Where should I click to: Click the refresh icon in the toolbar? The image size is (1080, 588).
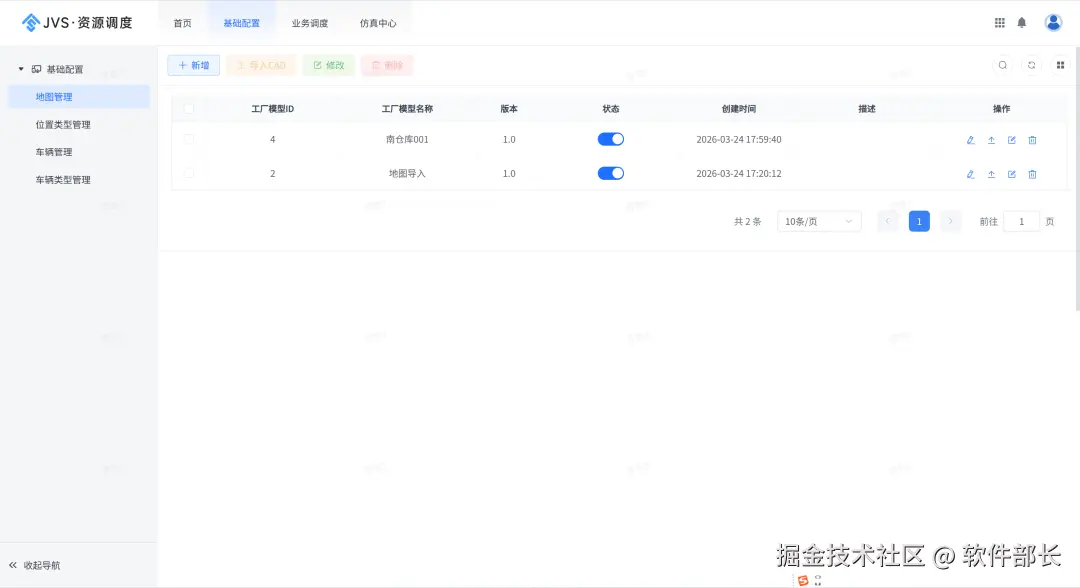point(1030,64)
